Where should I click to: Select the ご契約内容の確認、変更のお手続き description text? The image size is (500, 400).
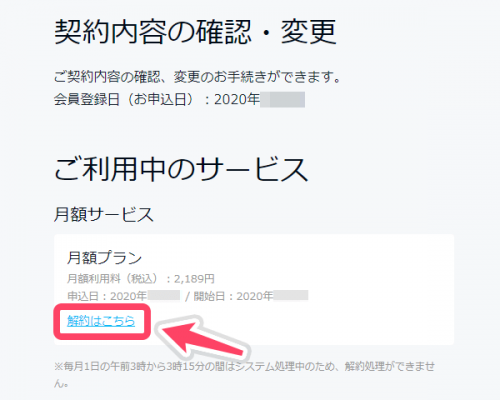[197, 77]
